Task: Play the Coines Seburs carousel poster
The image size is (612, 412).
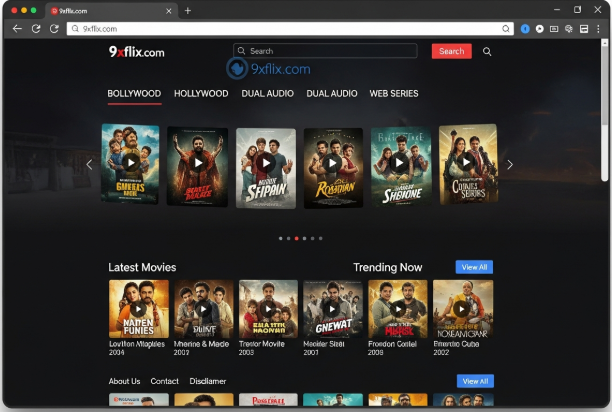Action: click(466, 161)
